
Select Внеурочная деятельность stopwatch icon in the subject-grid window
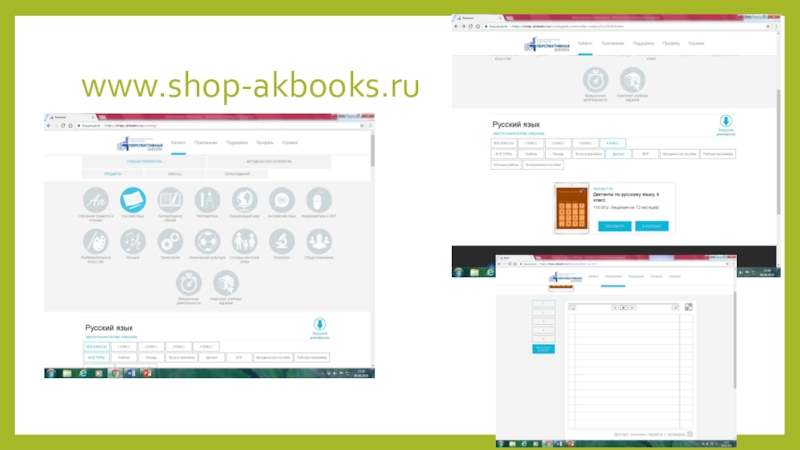click(189, 283)
